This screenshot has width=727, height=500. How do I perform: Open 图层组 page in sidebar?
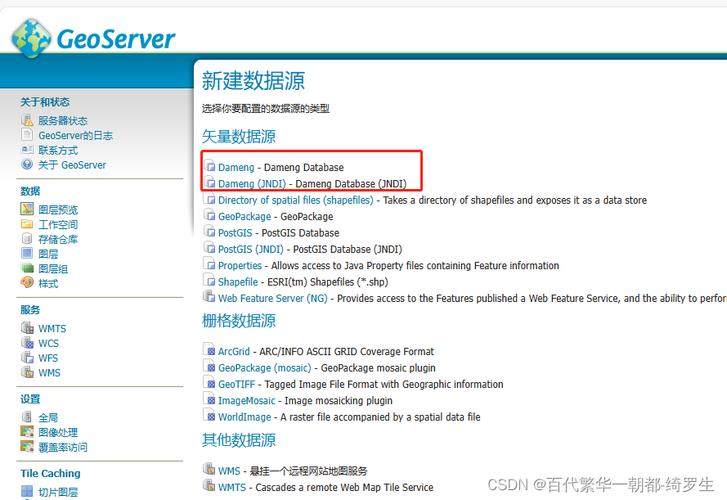pyautogui.click(x=53, y=269)
